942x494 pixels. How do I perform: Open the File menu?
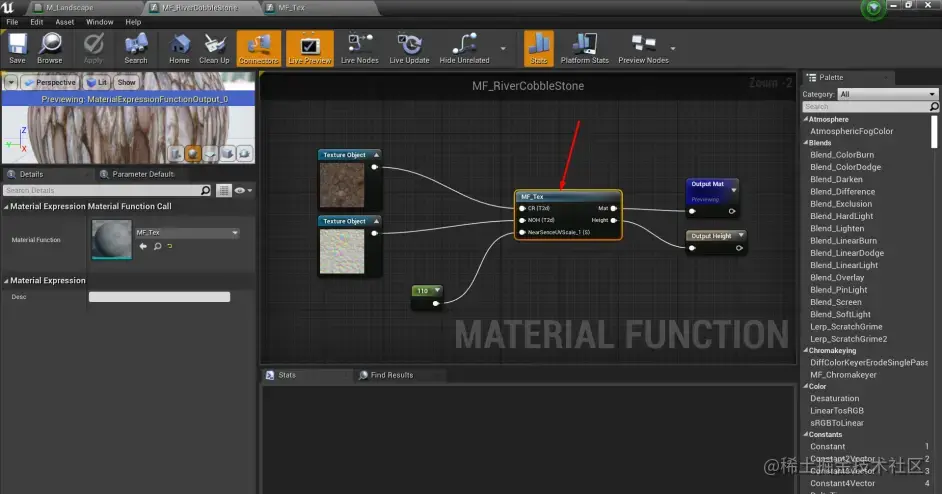(12, 22)
